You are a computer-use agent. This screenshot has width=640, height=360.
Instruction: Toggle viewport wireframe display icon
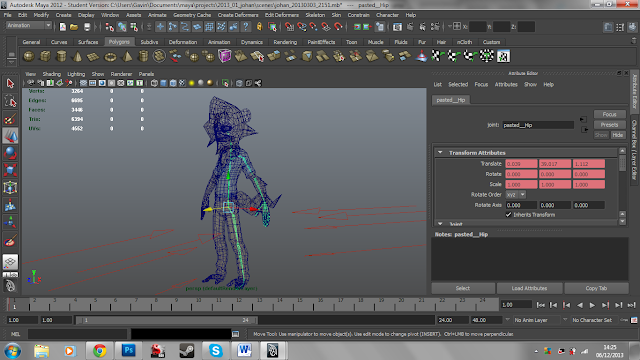click(x=154, y=83)
